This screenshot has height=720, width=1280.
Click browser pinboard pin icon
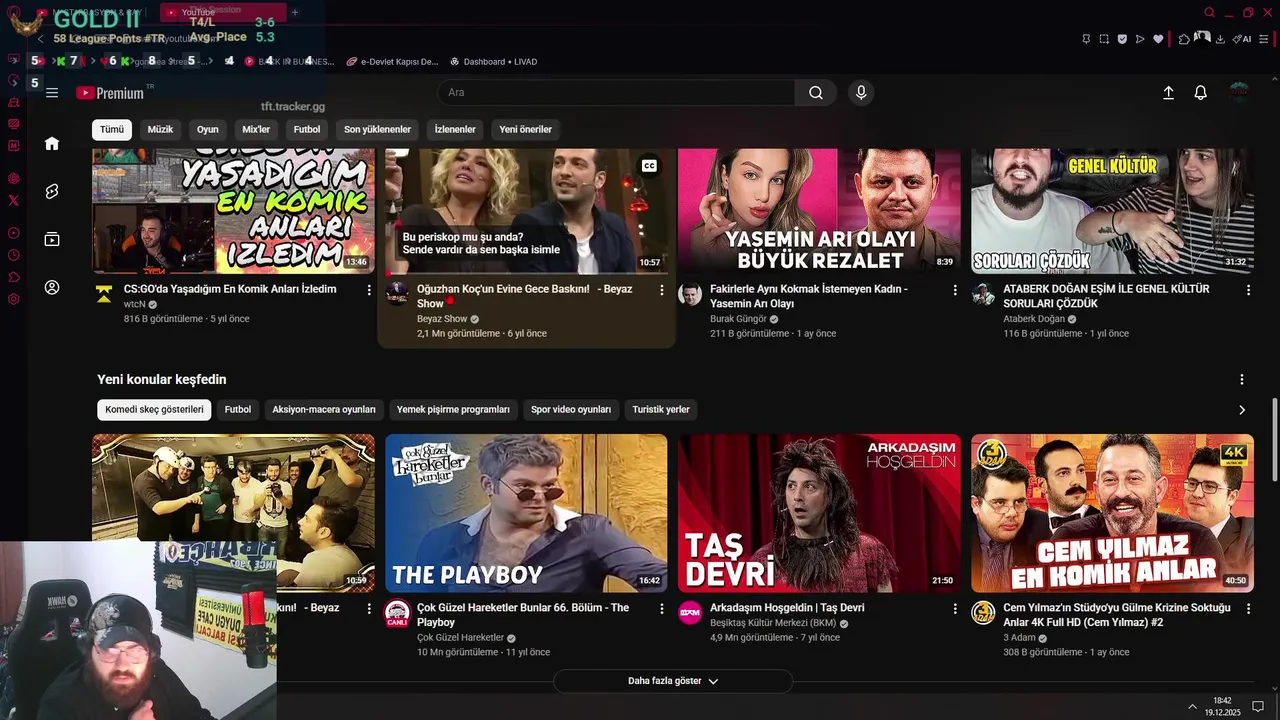pyautogui.click(x=1086, y=39)
